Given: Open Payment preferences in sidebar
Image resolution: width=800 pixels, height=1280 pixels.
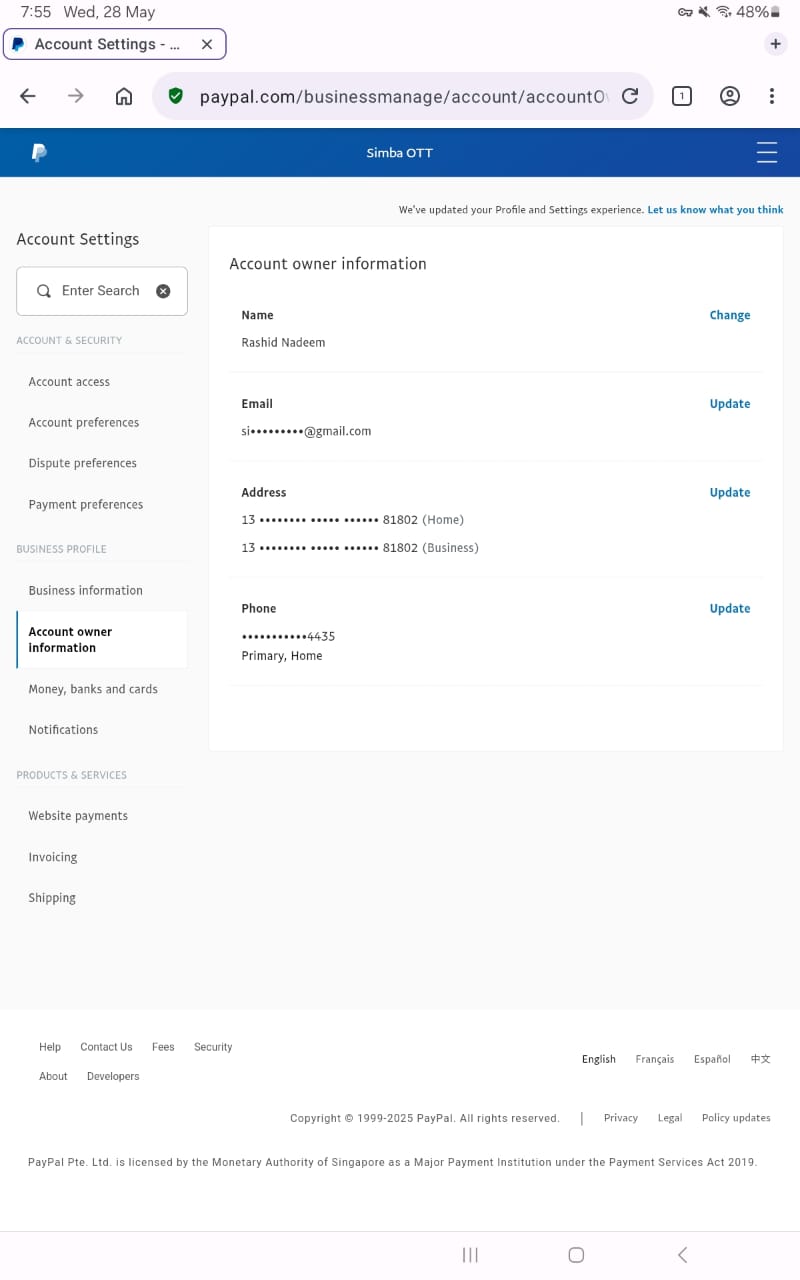Looking at the screenshot, I should 86,505.
